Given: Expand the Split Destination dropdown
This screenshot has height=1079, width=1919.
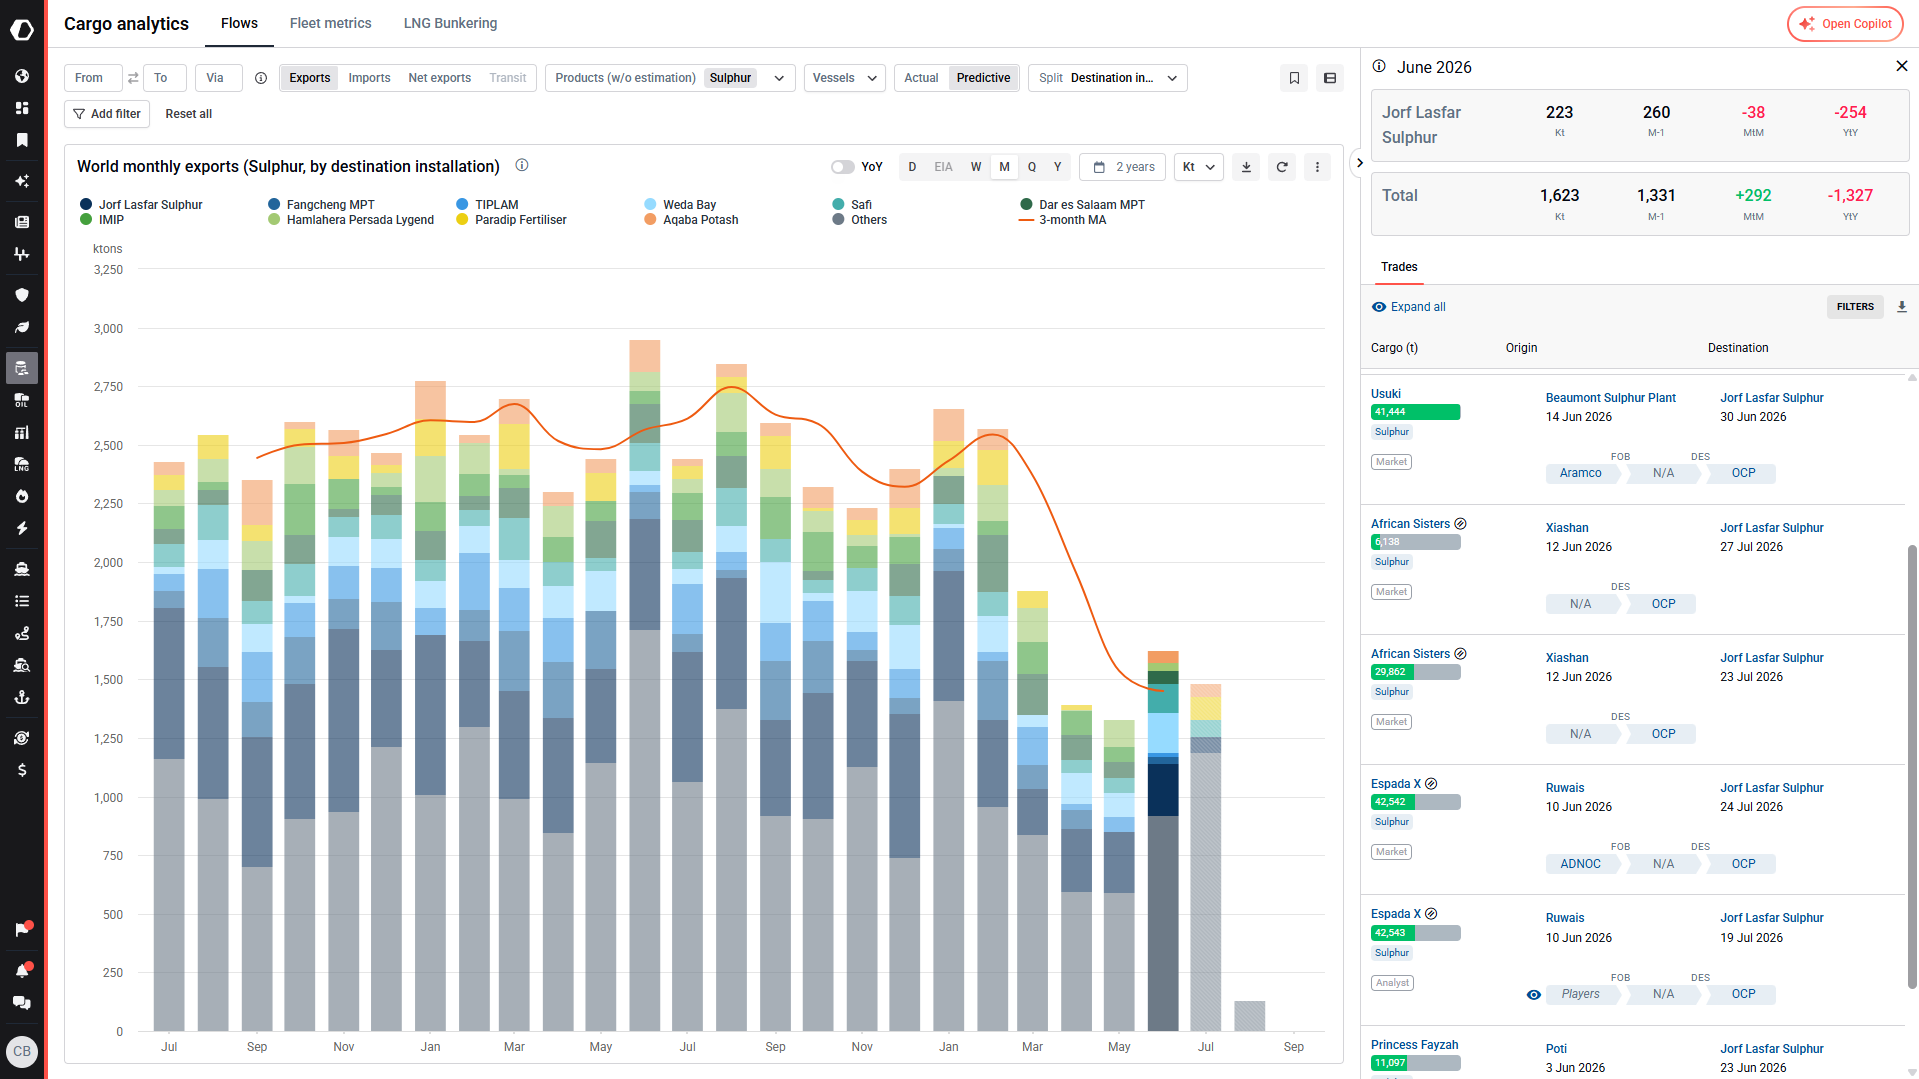Looking at the screenshot, I should click(x=1108, y=78).
